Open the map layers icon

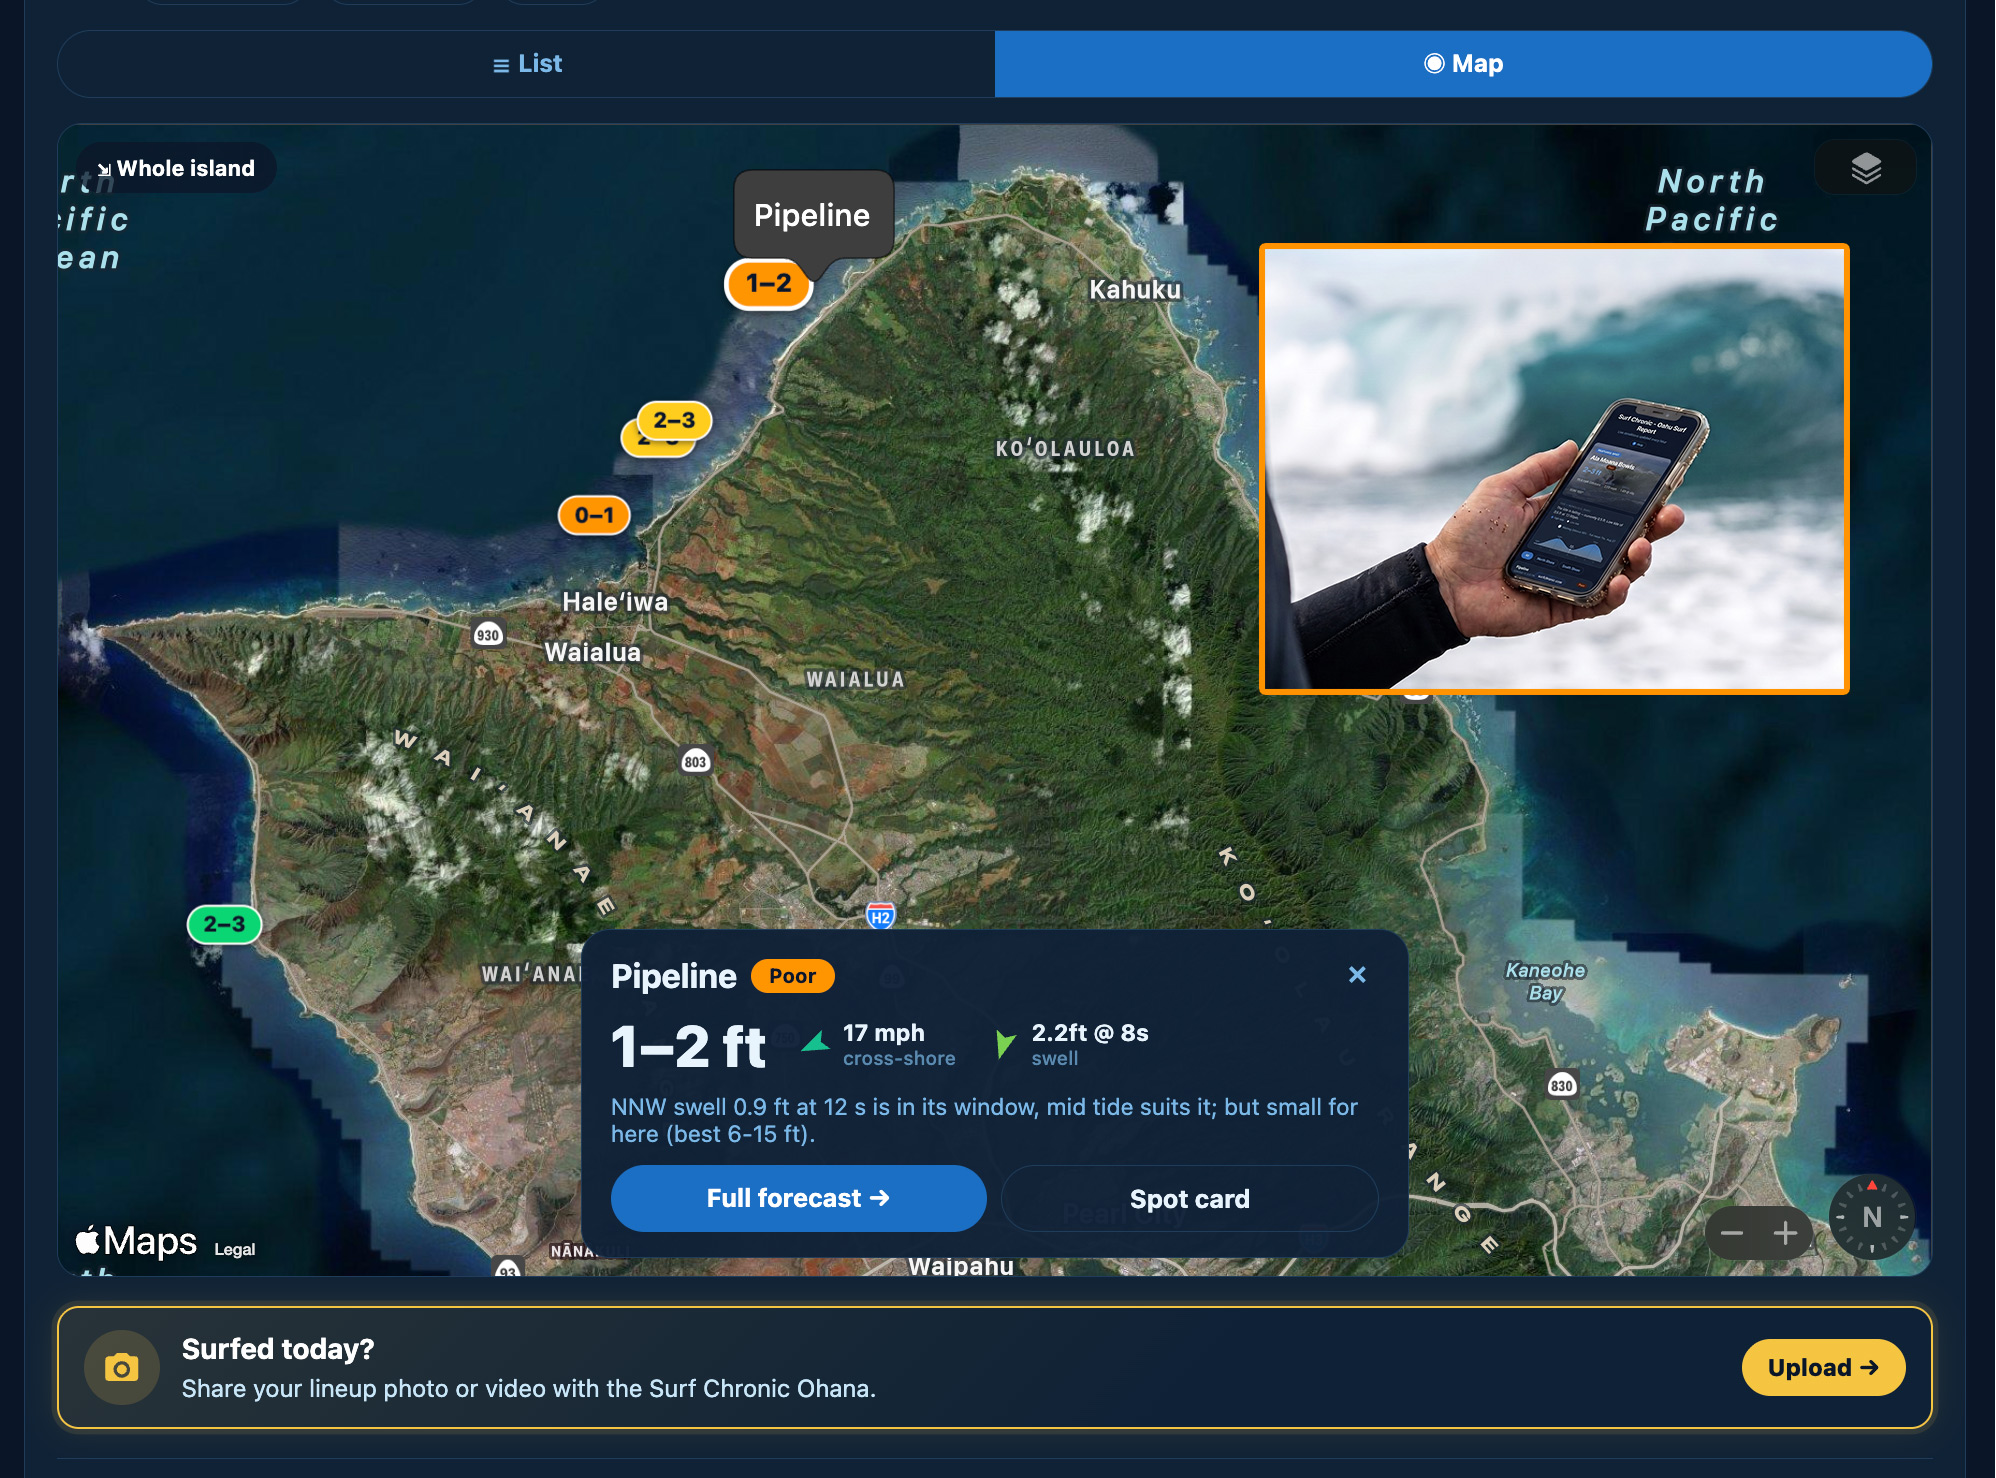pos(1865,168)
